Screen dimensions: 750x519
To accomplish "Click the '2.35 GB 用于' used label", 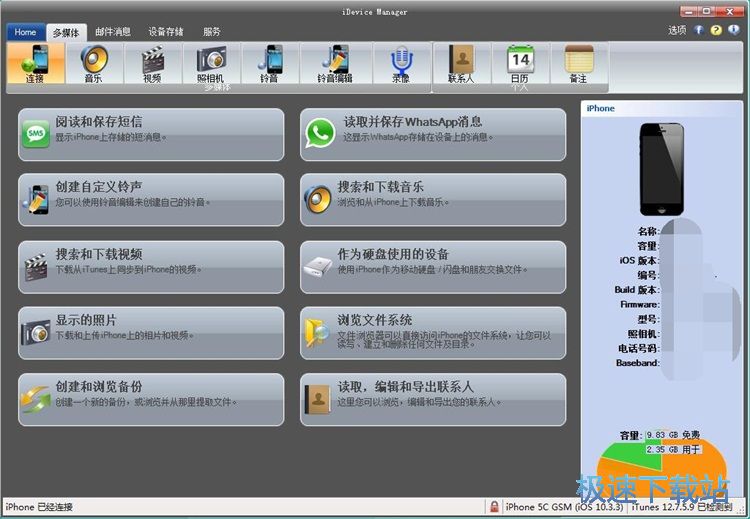I will [x=673, y=450].
